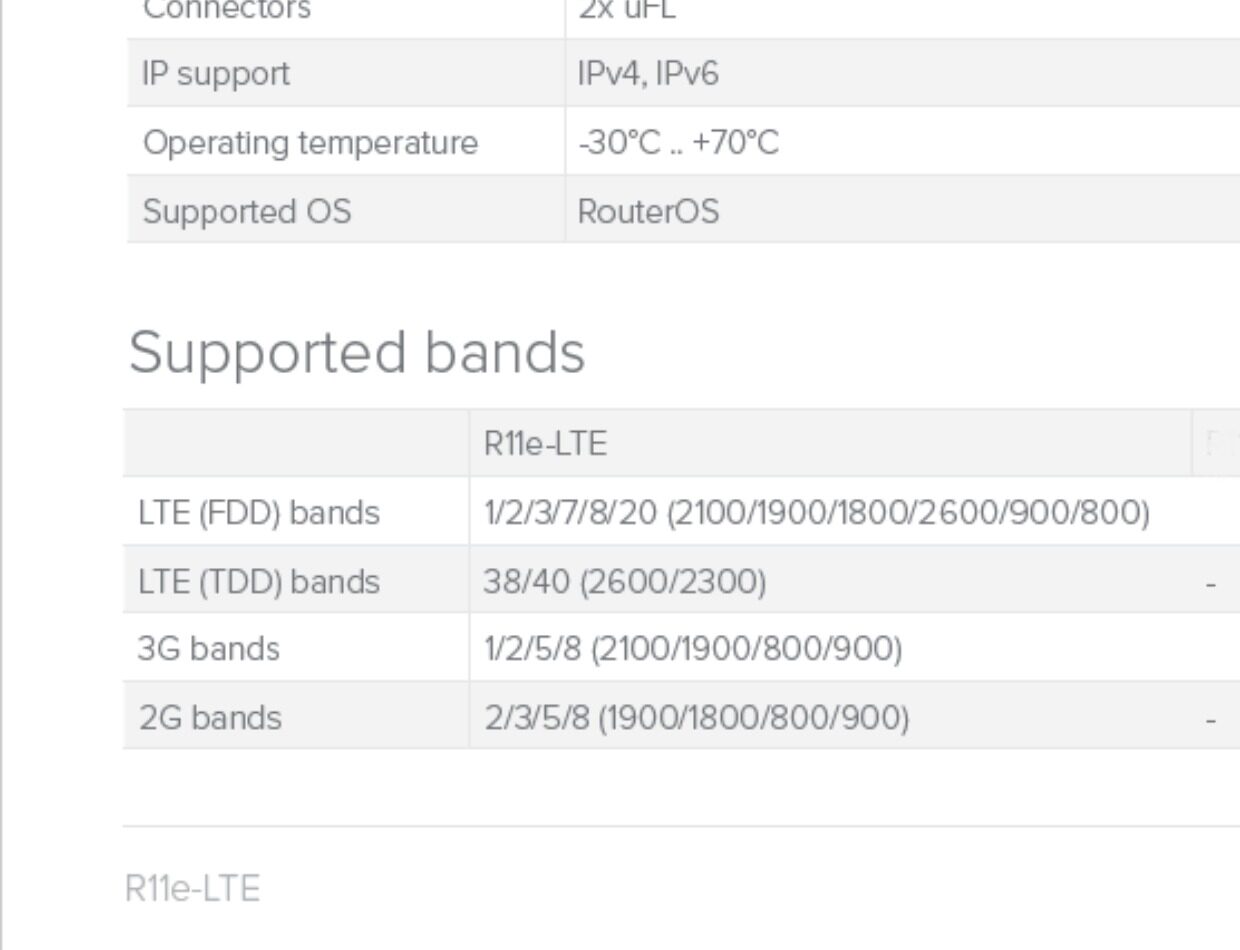1240x950 pixels.
Task: Select the IPv4, IPv6 value
Action: [x=648, y=74]
